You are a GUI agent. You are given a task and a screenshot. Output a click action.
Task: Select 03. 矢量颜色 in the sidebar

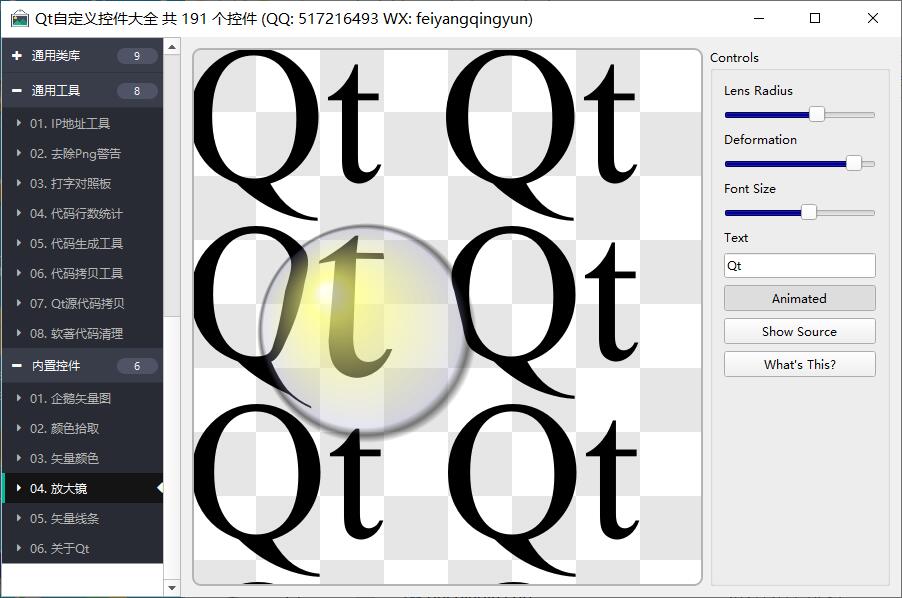(64, 459)
